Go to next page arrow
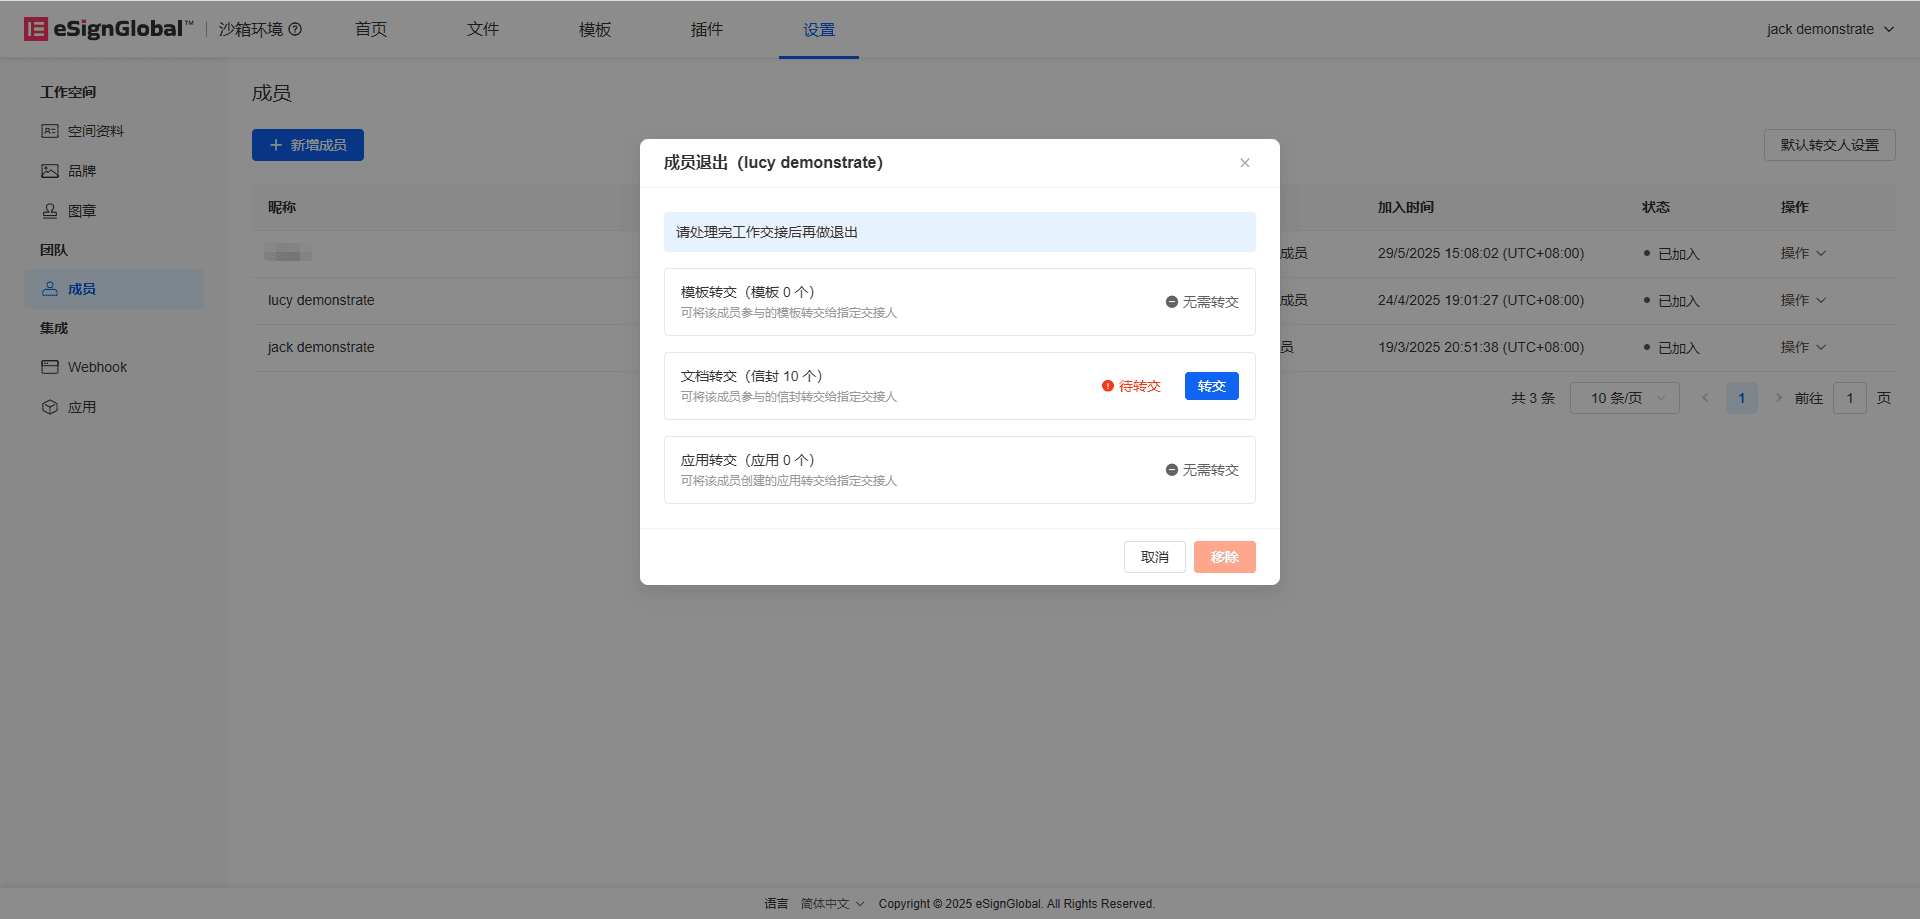 pos(1778,398)
